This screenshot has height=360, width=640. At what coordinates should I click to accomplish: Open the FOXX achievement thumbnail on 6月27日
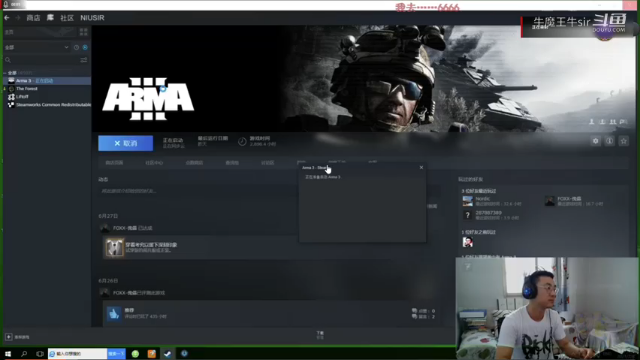[x=114, y=247]
